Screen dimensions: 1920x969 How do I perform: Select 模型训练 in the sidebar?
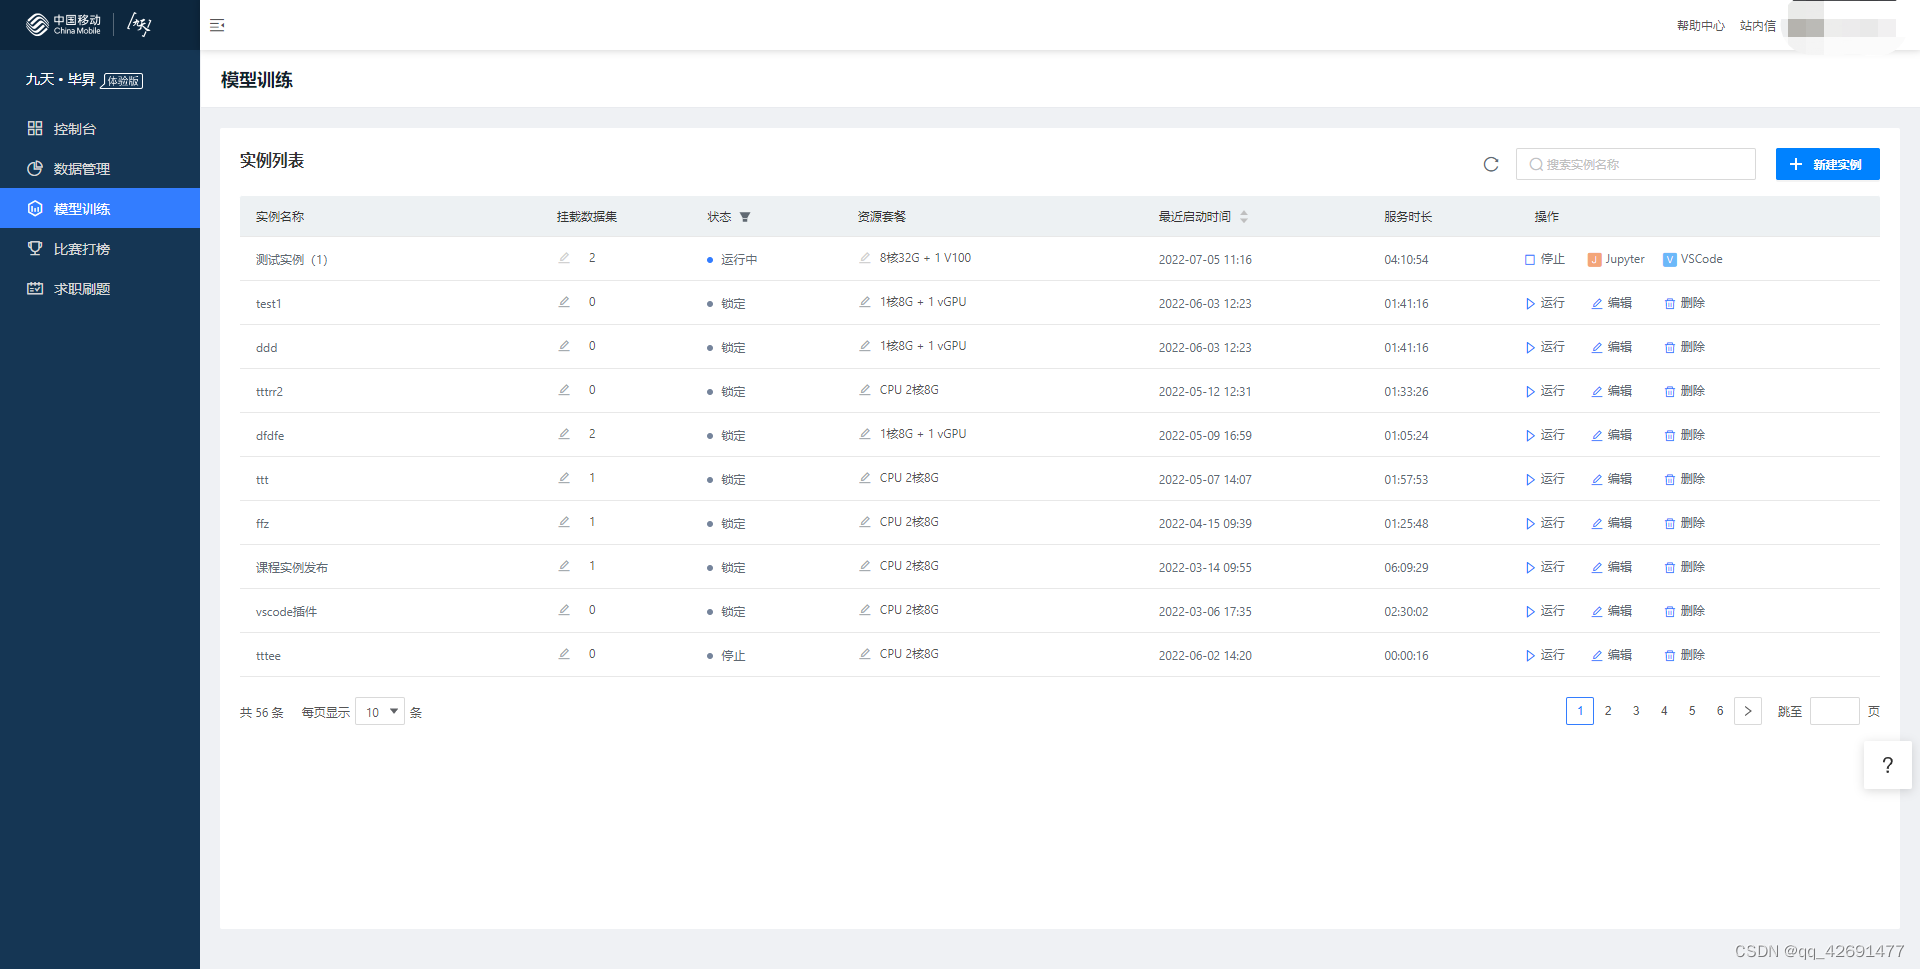point(100,208)
